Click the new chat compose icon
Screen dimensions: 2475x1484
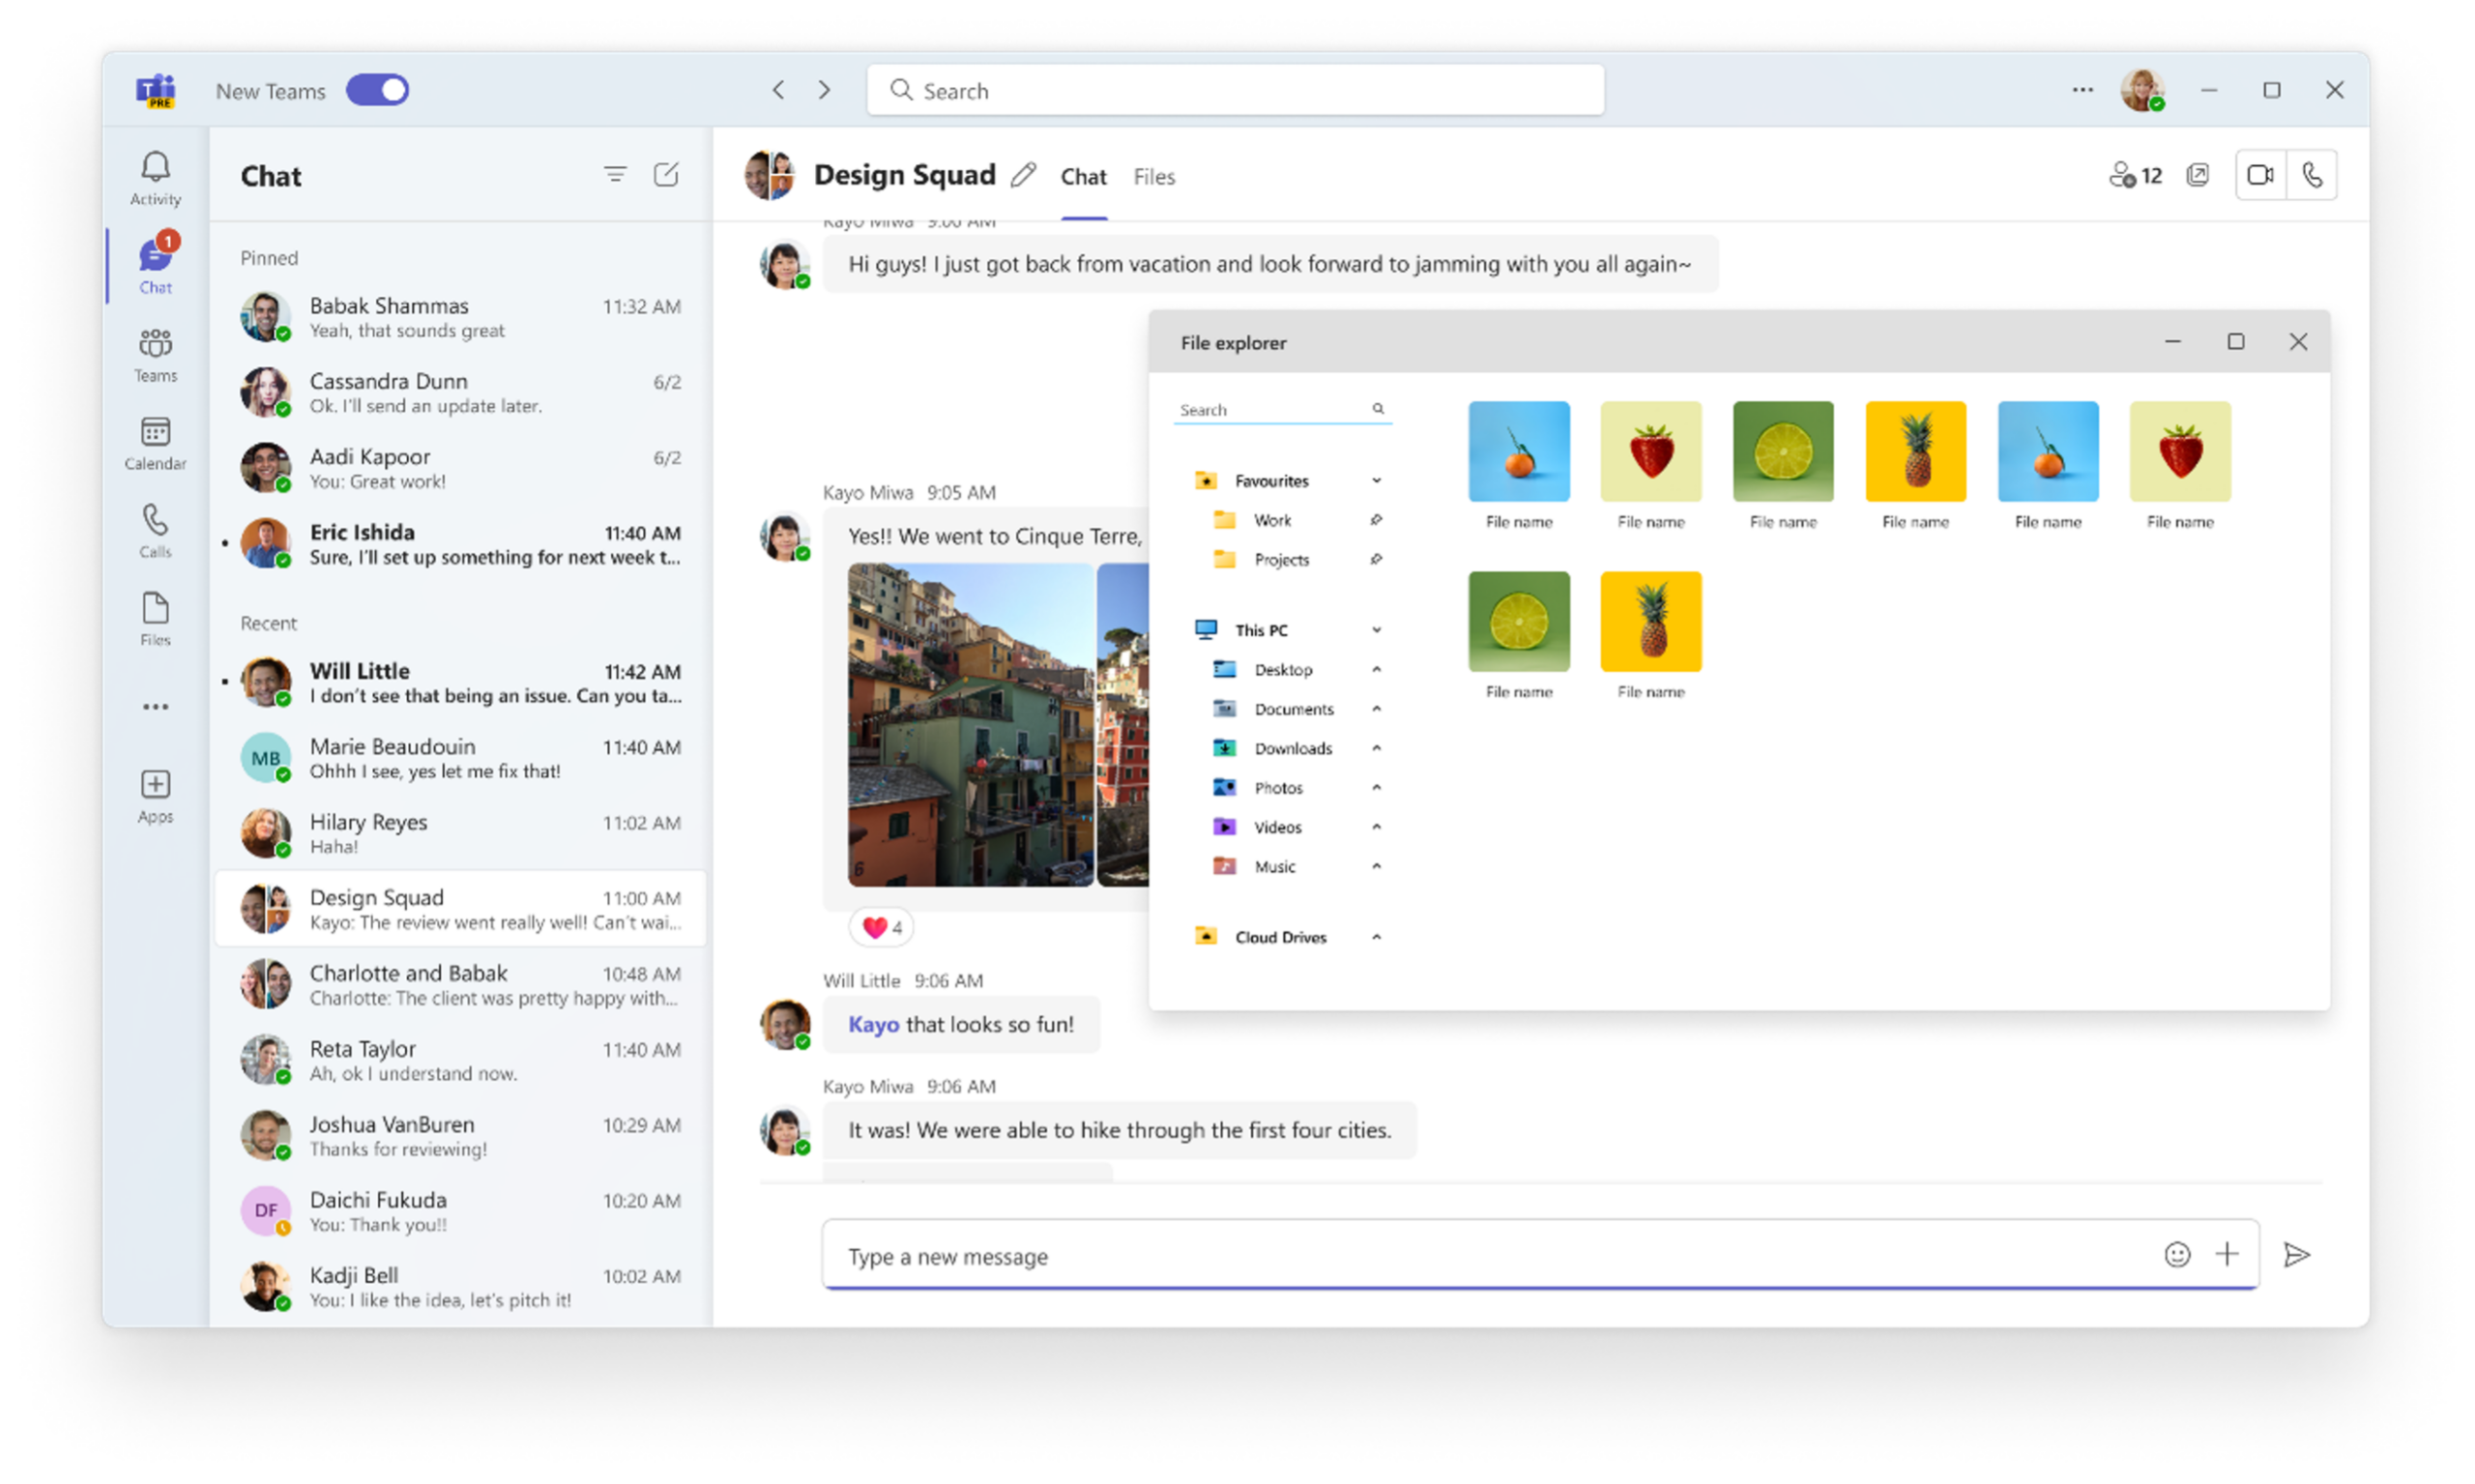click(x=666, y=175)
